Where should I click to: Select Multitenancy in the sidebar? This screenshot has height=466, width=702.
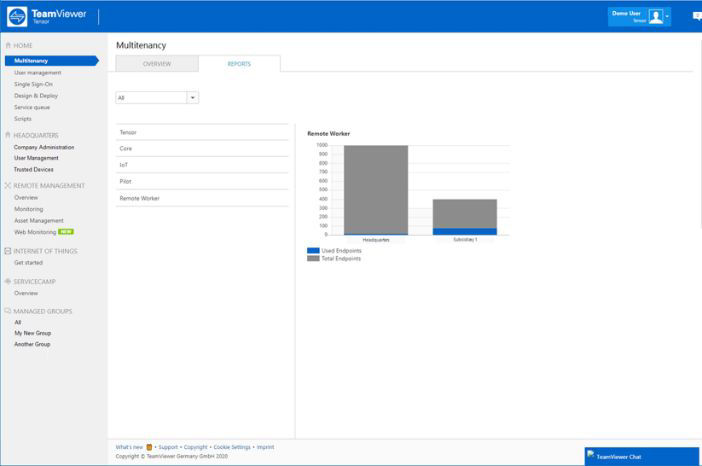51,60
